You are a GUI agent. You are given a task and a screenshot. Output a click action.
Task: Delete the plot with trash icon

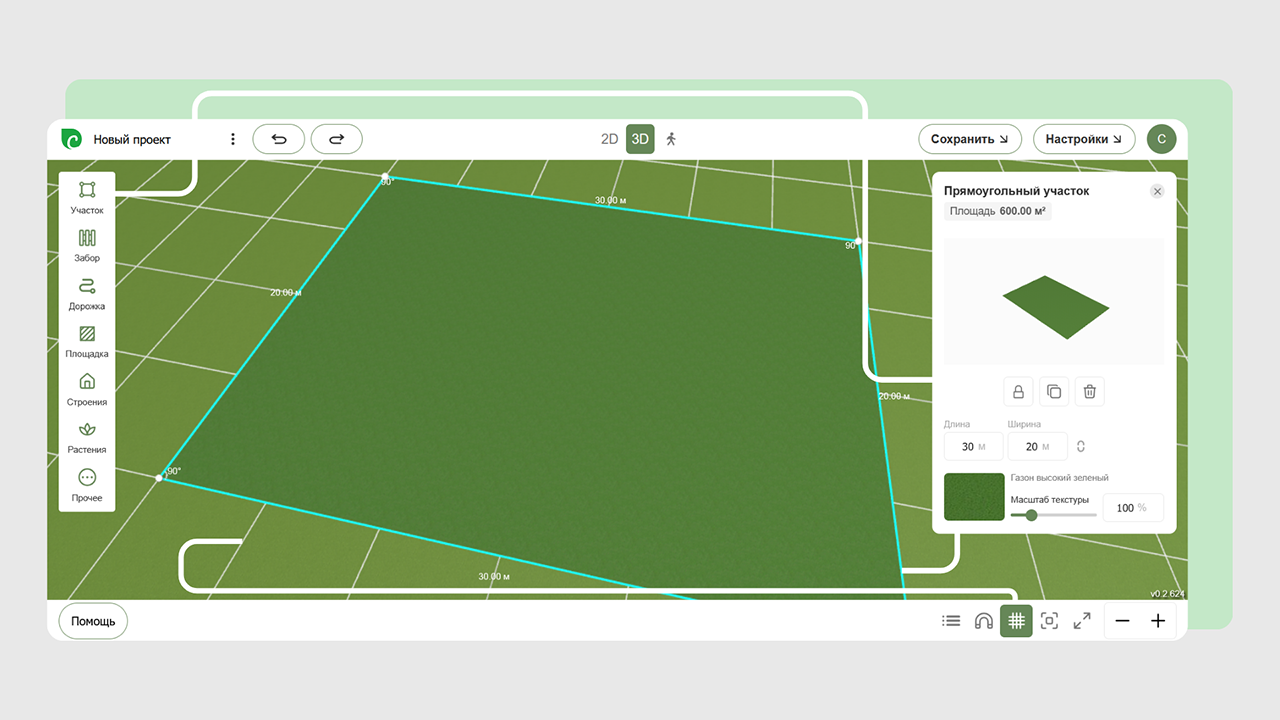click(1090, 392)
